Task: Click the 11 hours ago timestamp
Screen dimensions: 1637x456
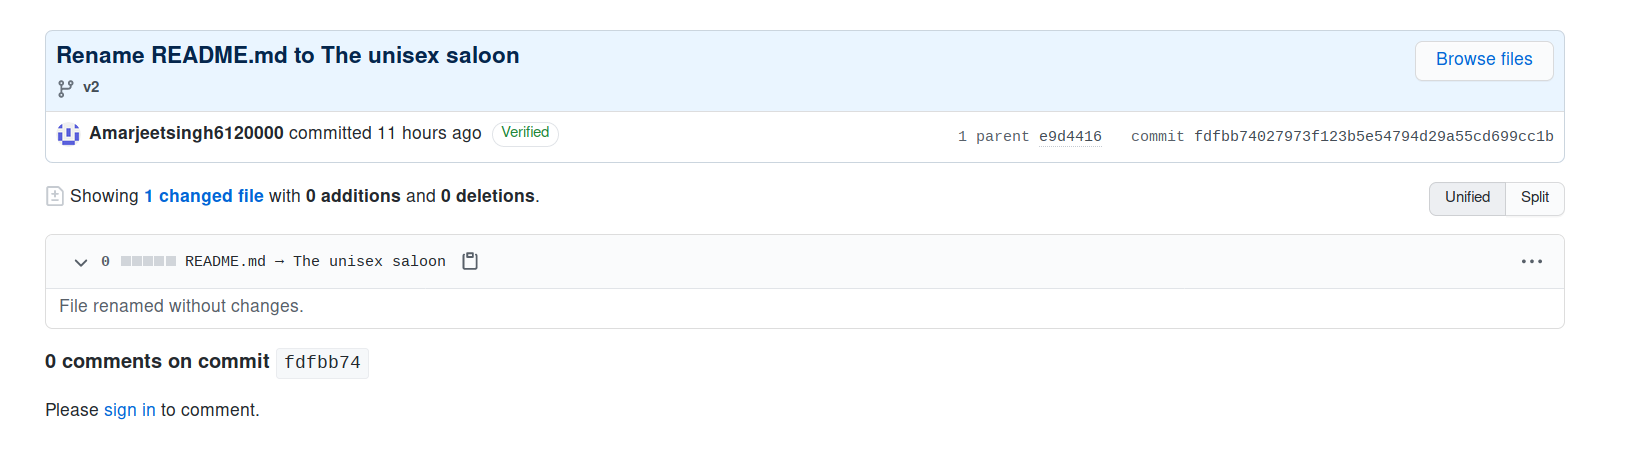Action: click(429, 133)
